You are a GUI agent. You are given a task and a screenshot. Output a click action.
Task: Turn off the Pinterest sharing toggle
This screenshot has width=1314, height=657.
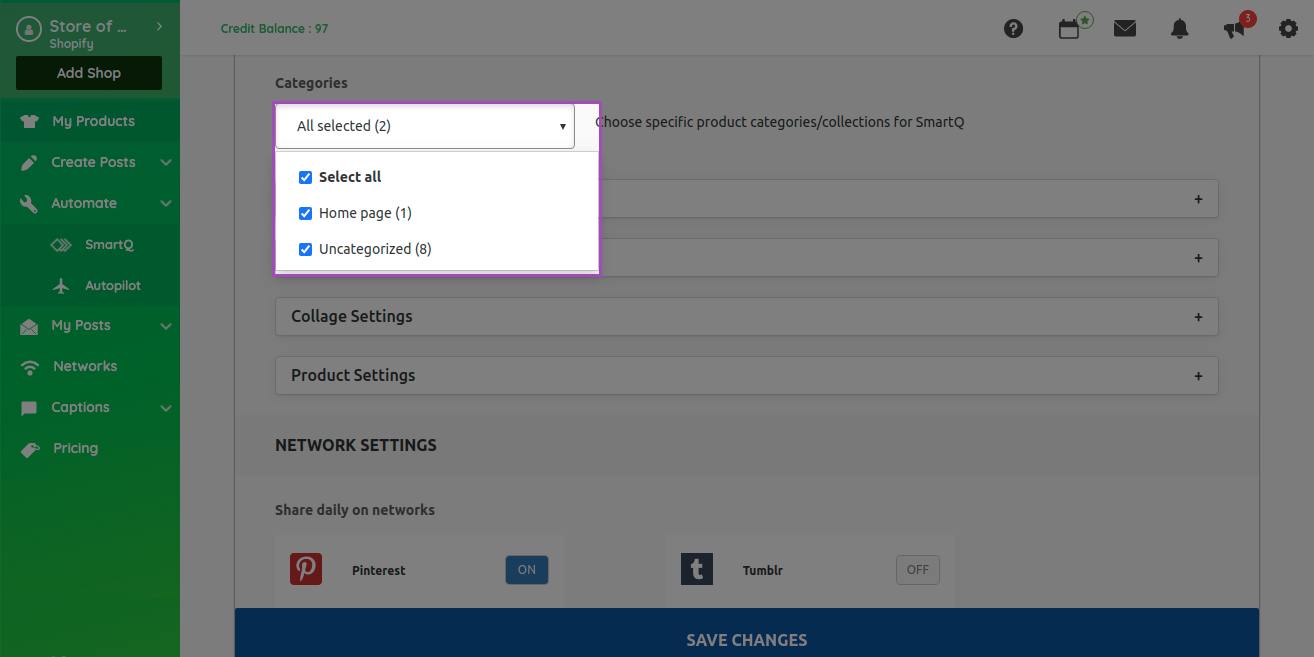pyautogui.click(x=526, y=570)
